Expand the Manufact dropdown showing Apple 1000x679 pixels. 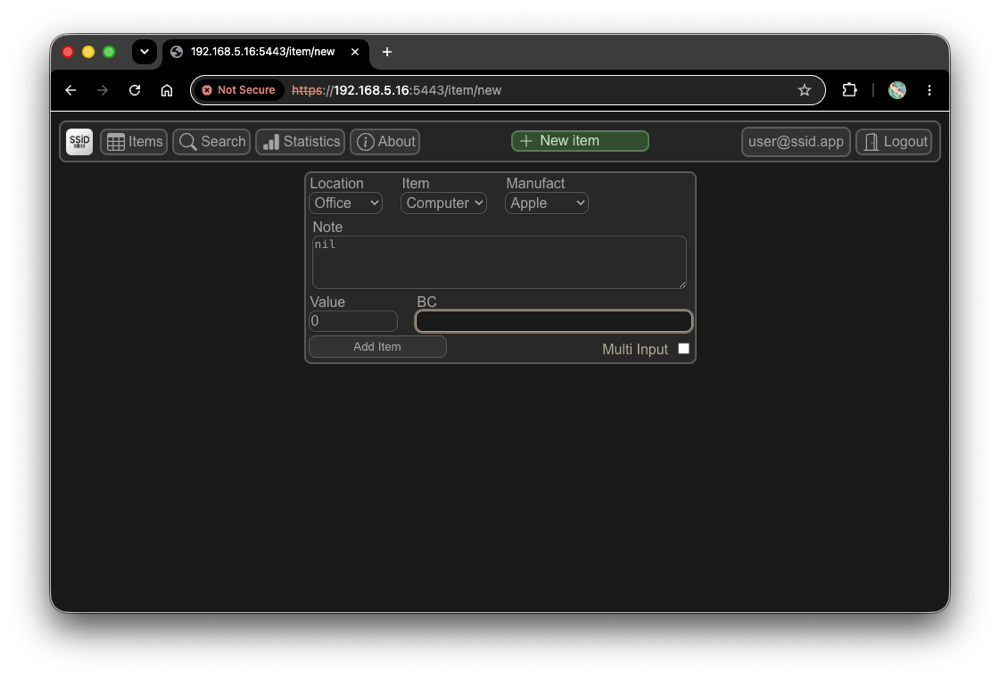click(x=547, y=203)
